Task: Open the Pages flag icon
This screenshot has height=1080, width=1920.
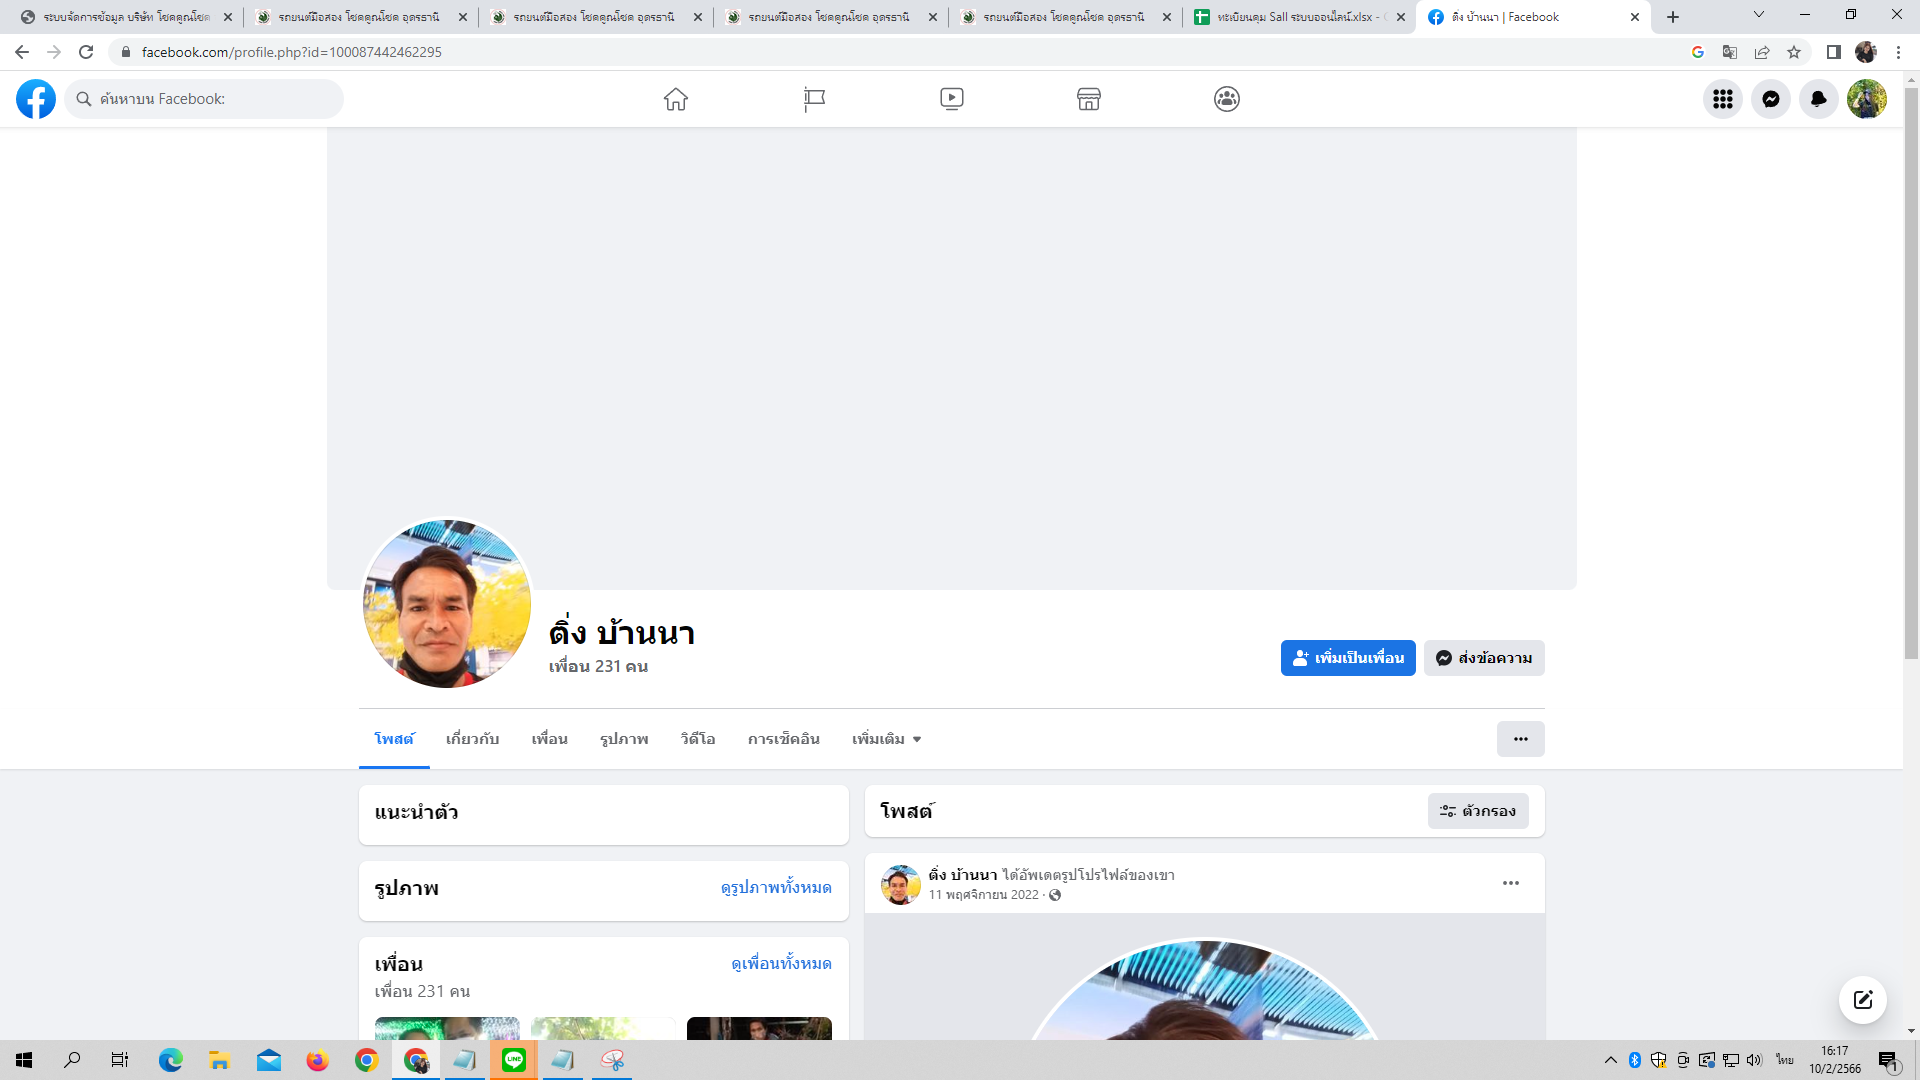Action: (x=814, y=99)
